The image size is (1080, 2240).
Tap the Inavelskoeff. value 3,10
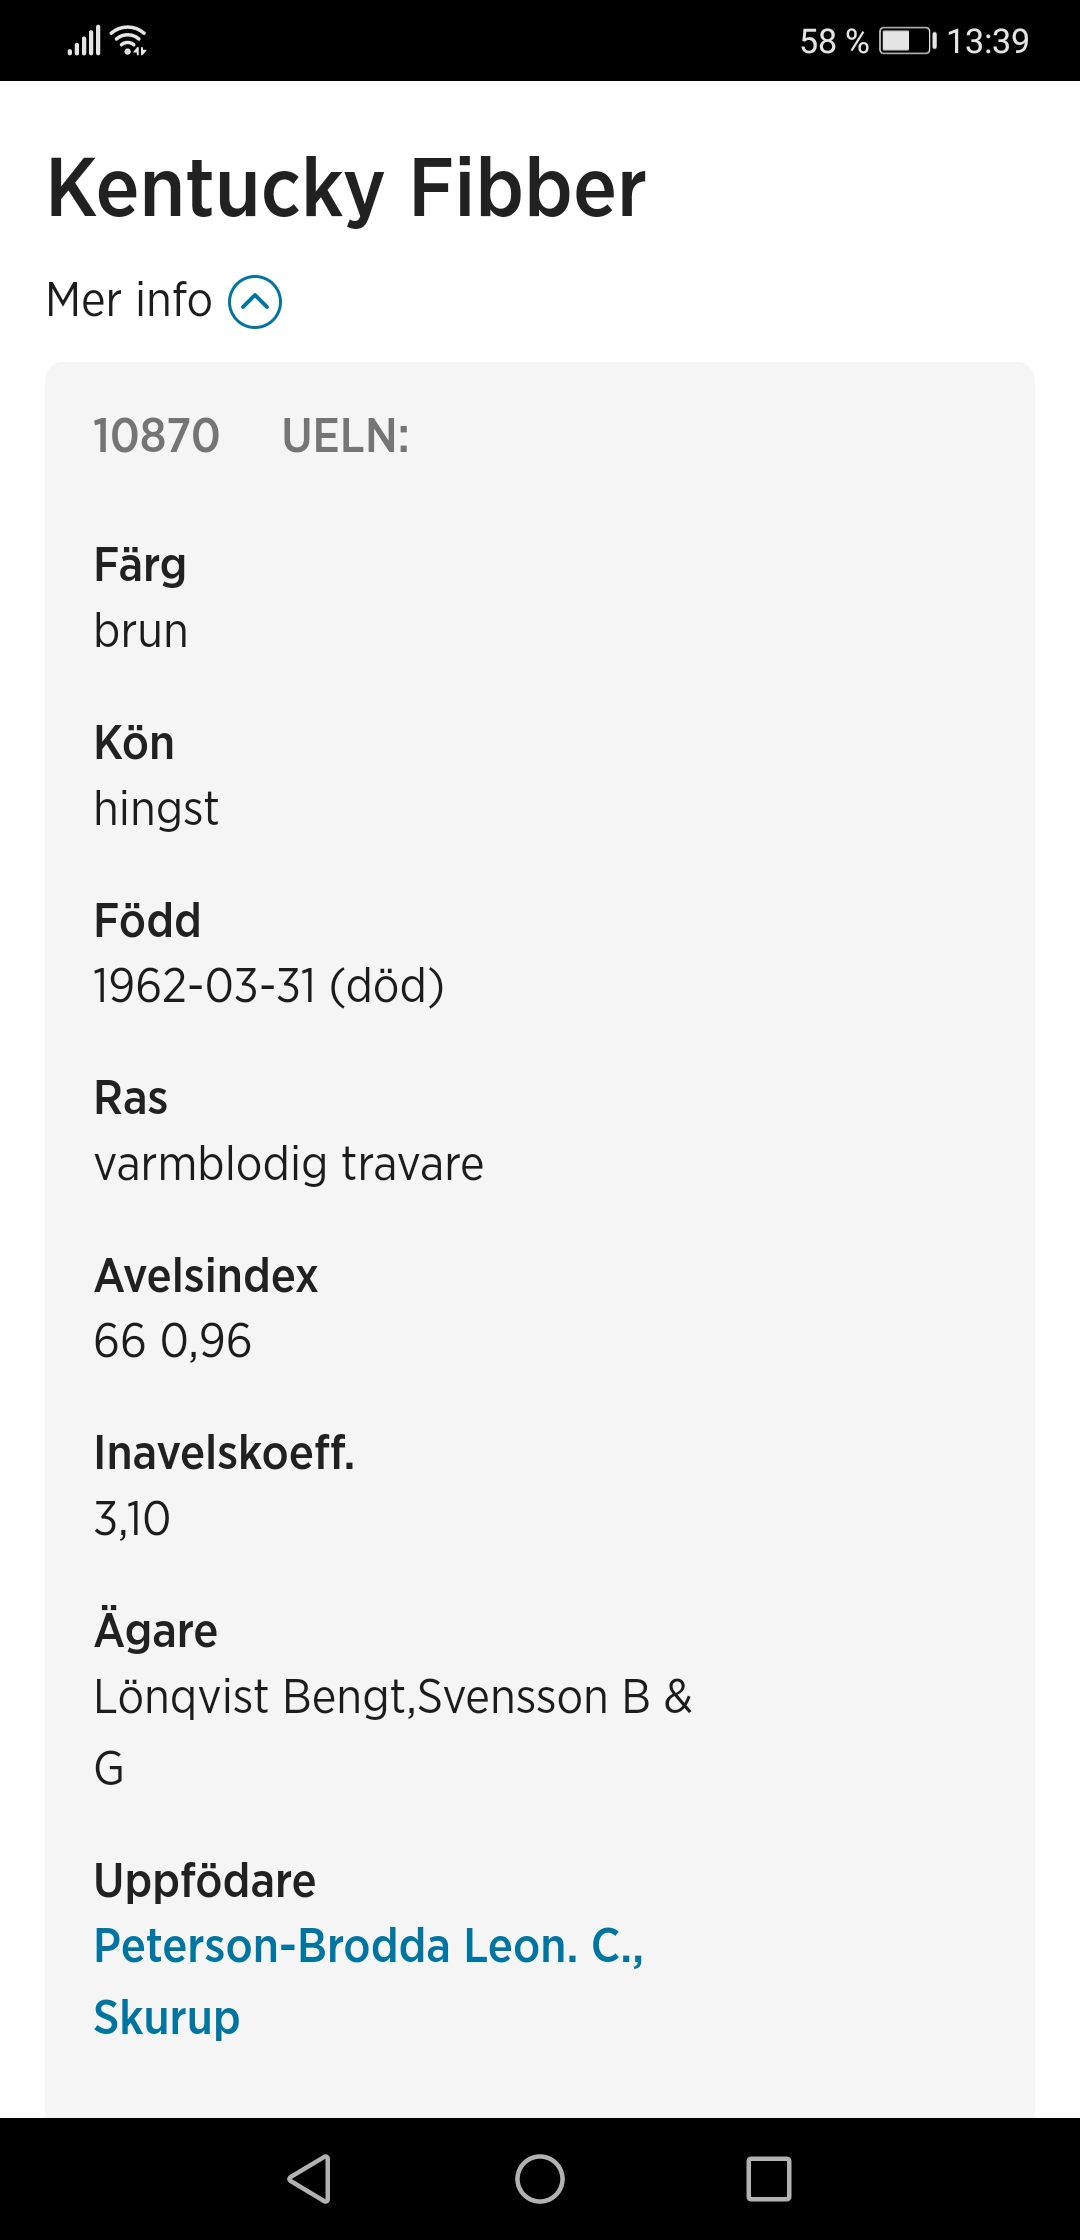click(x=132, y=1519)
